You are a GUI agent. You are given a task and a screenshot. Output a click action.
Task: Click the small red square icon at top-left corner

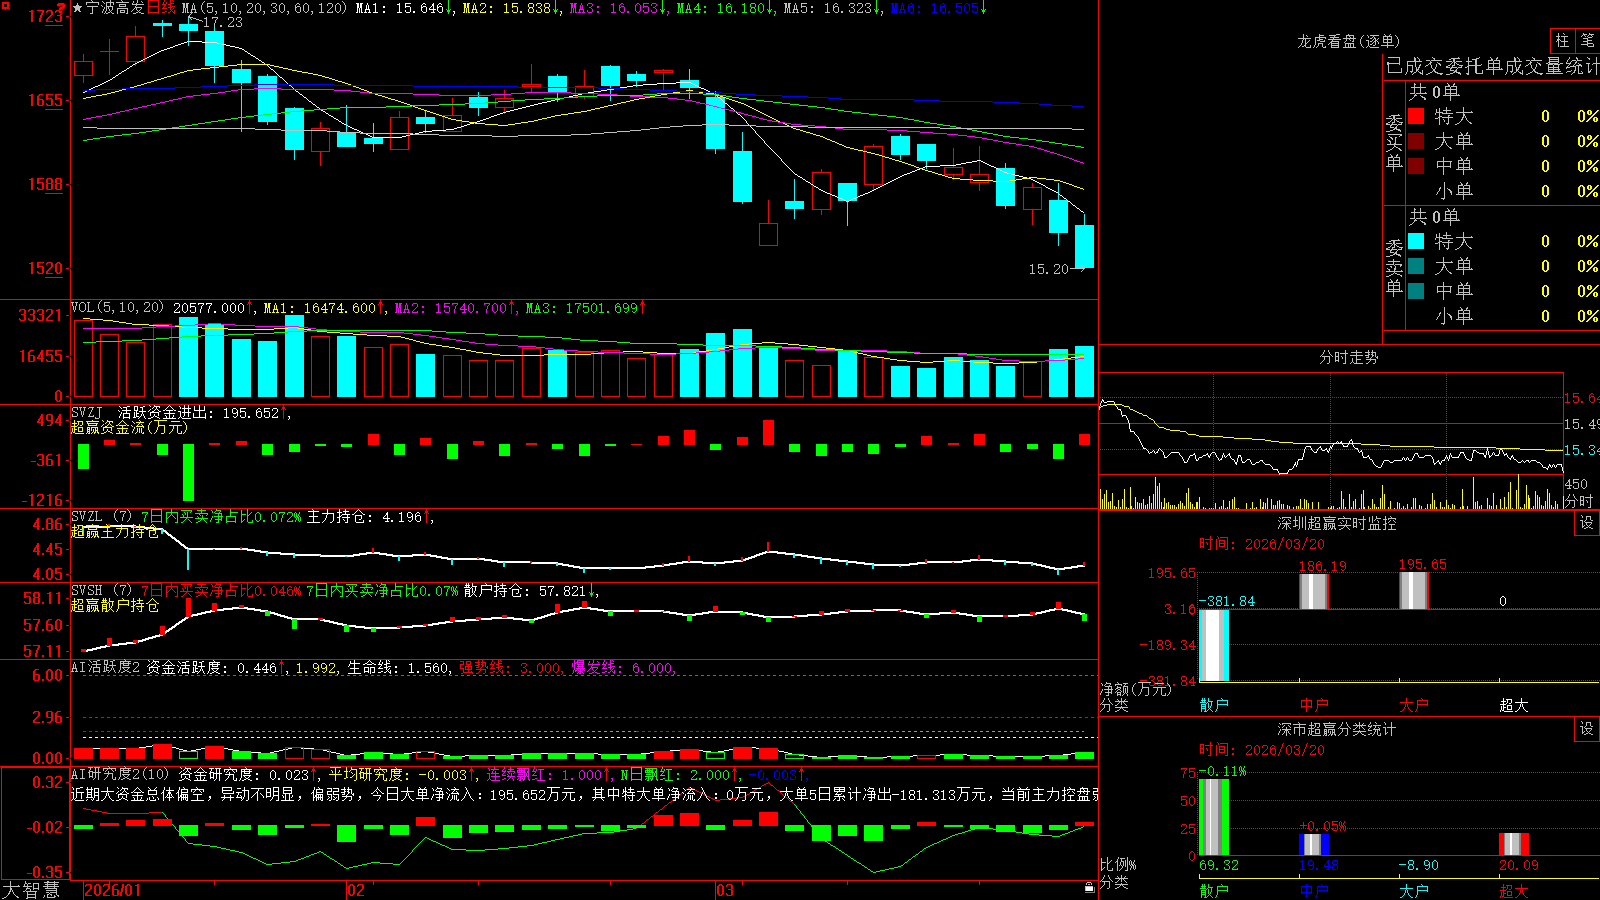[4, 5]
